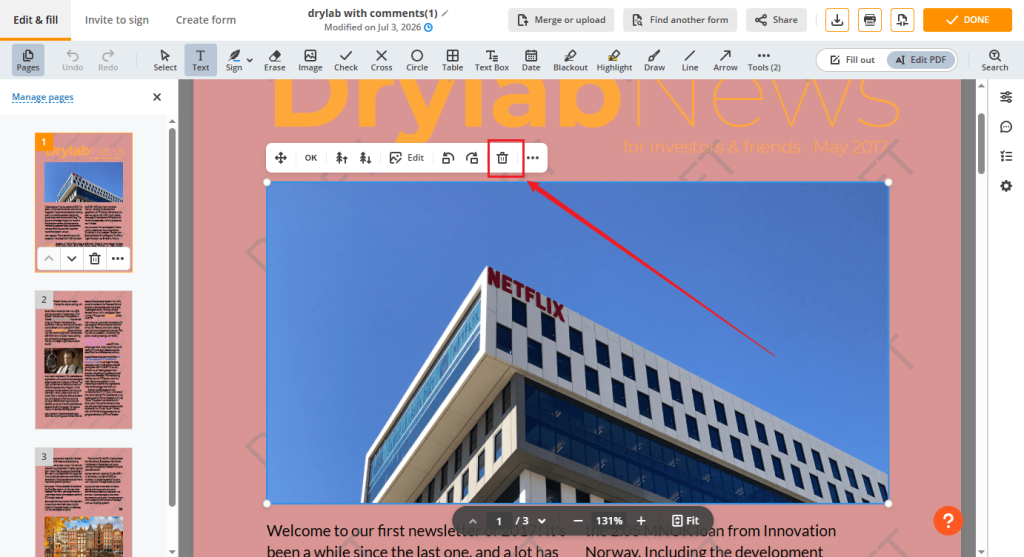Move page 1 down arrow

(x=72, y=259)
